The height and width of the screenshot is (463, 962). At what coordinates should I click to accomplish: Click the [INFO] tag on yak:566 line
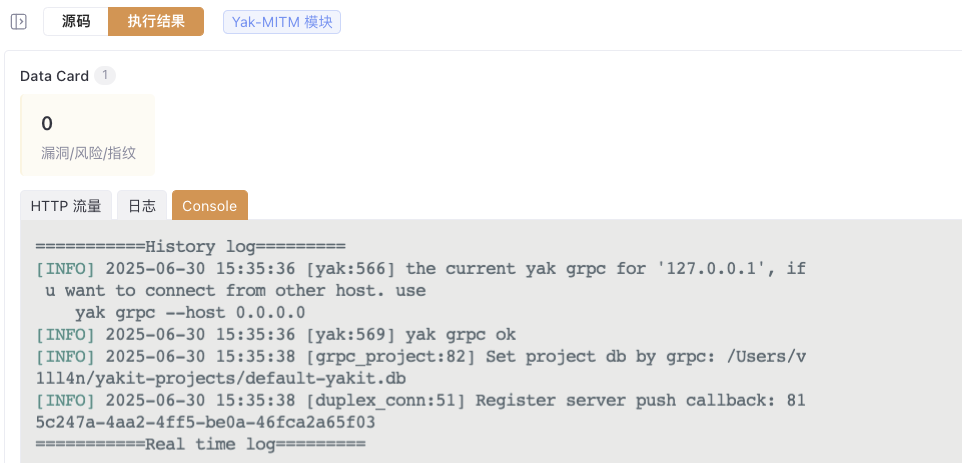click(66, 269)
